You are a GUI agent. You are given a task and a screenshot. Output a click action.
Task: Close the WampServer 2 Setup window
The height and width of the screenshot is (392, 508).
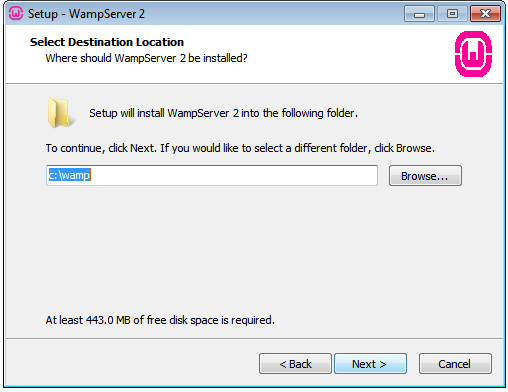(x=485, y=14)
